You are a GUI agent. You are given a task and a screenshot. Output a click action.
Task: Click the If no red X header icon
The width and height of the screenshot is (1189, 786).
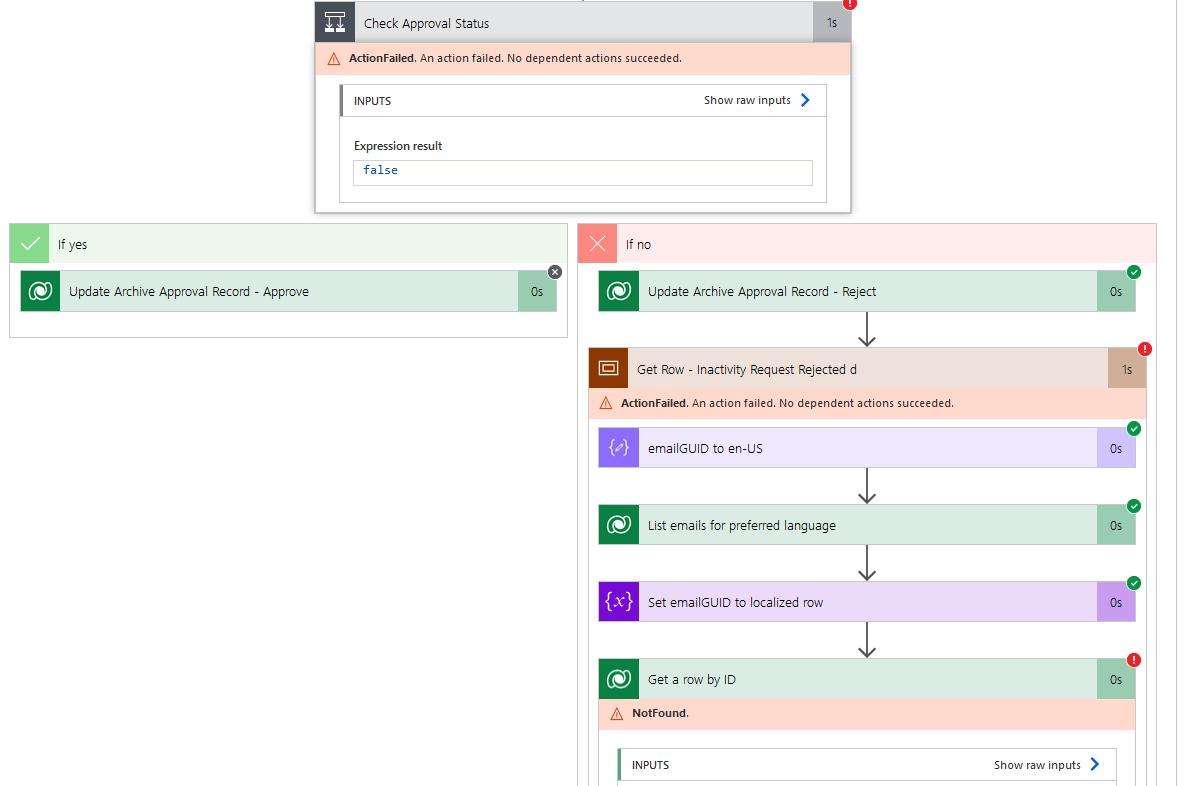(596, 243)
